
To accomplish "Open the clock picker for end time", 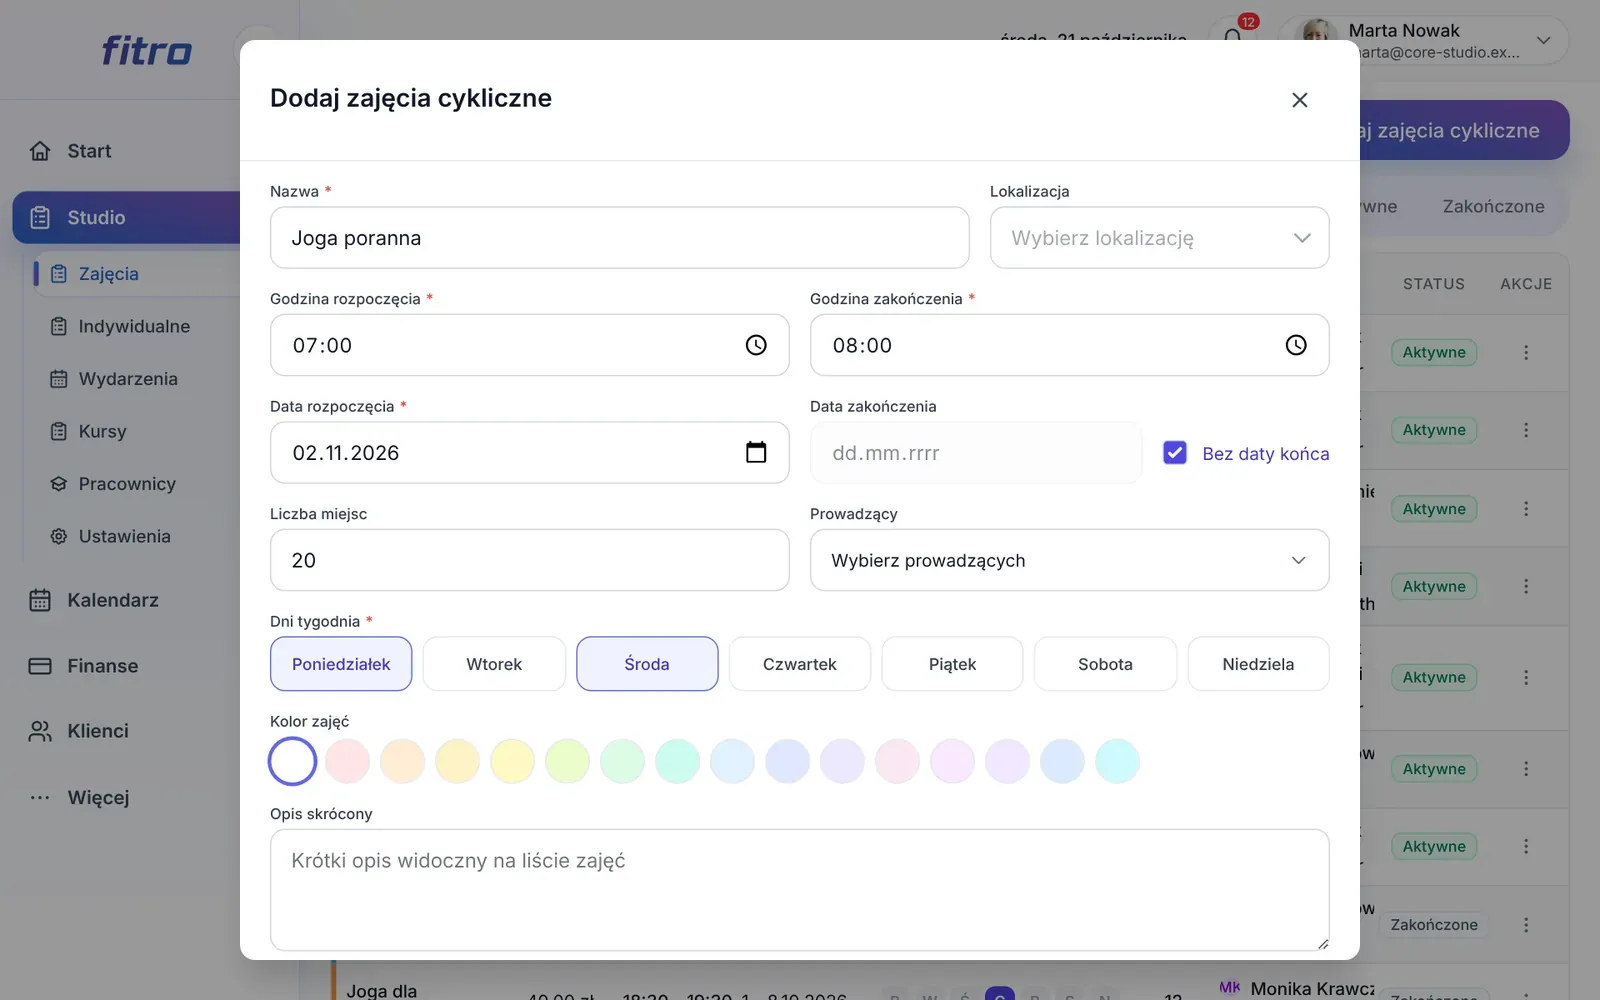I will tap(1296, 345).
